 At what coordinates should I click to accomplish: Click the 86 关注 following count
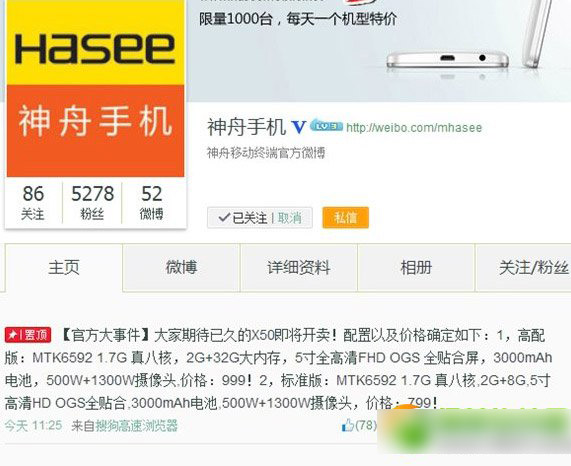[x=33, y=203]
